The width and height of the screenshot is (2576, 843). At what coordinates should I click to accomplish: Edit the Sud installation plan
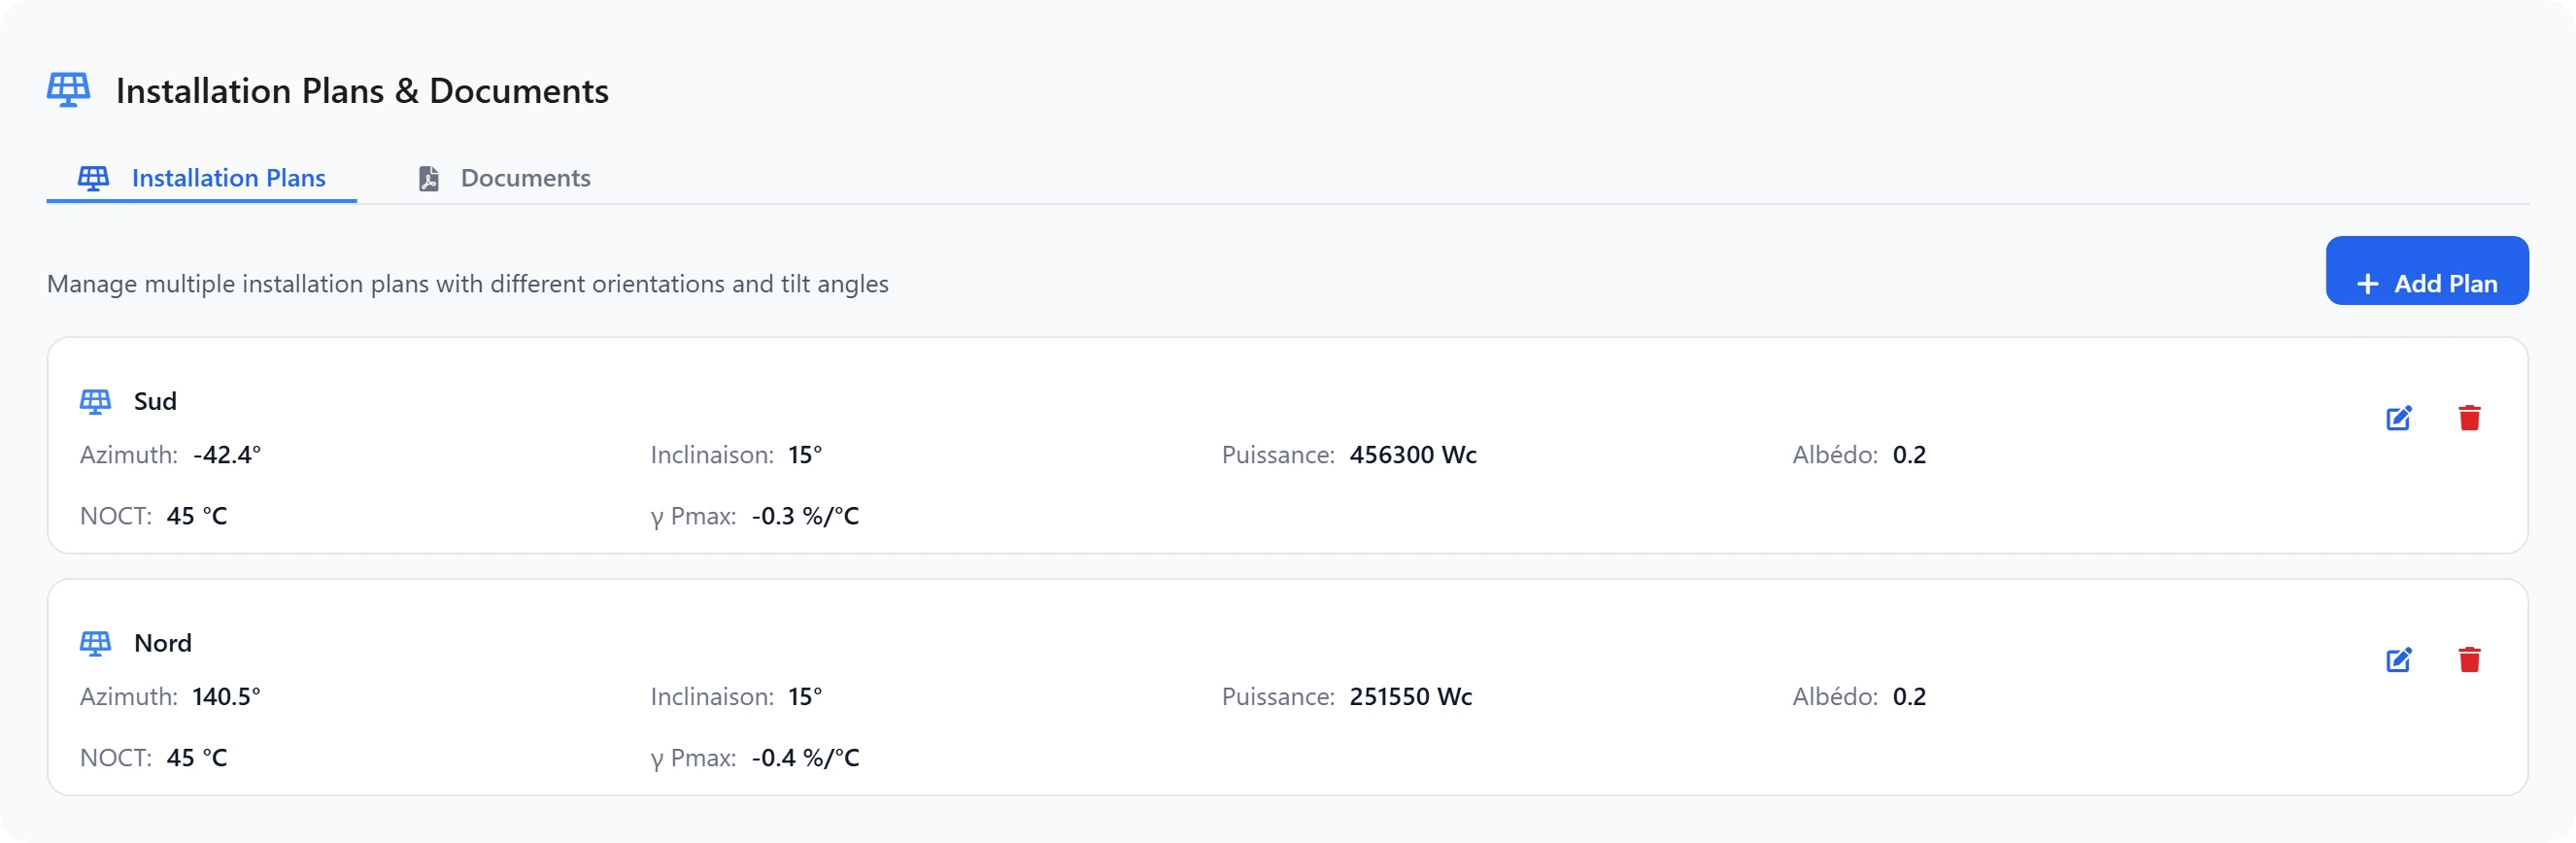(2398, 418)
